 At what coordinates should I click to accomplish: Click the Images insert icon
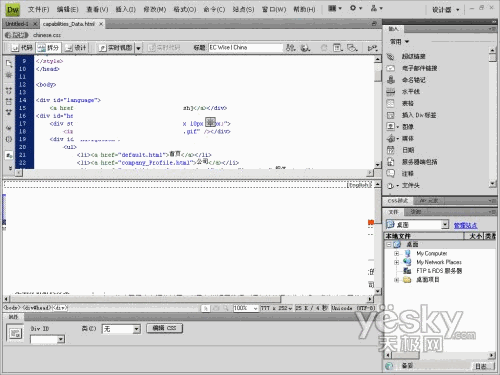[x=390, y=127]
